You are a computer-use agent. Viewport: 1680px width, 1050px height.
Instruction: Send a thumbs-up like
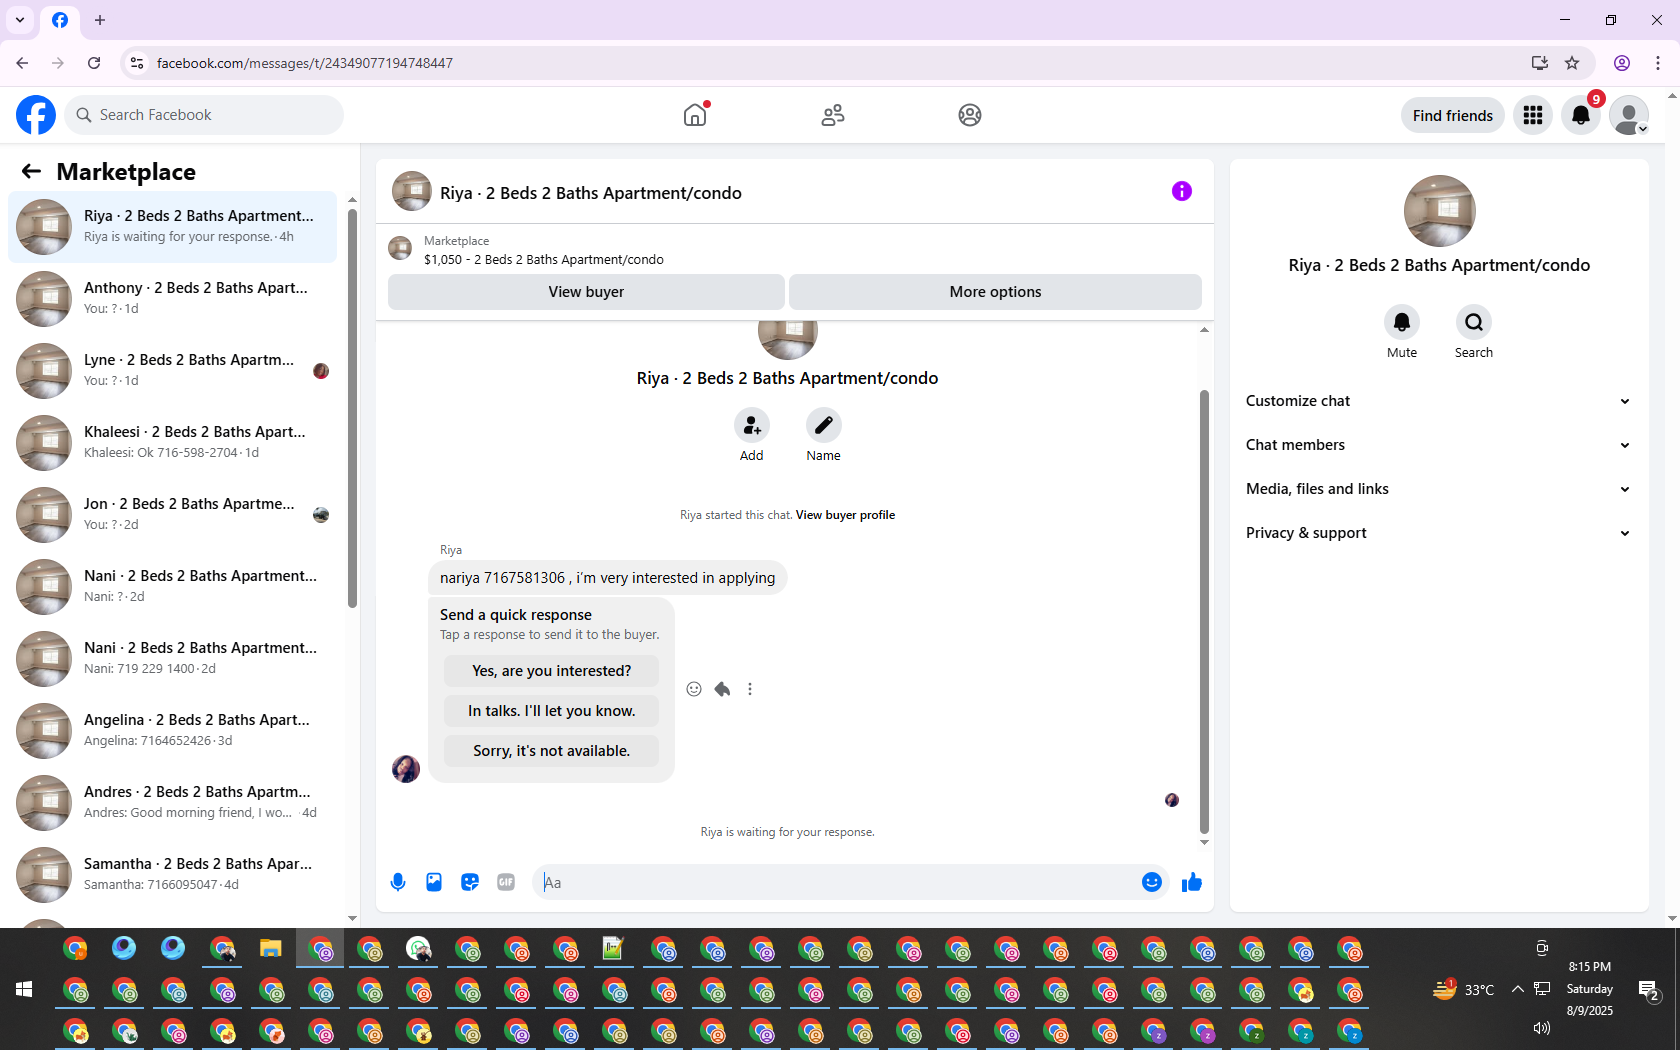tap(1192, 882)
